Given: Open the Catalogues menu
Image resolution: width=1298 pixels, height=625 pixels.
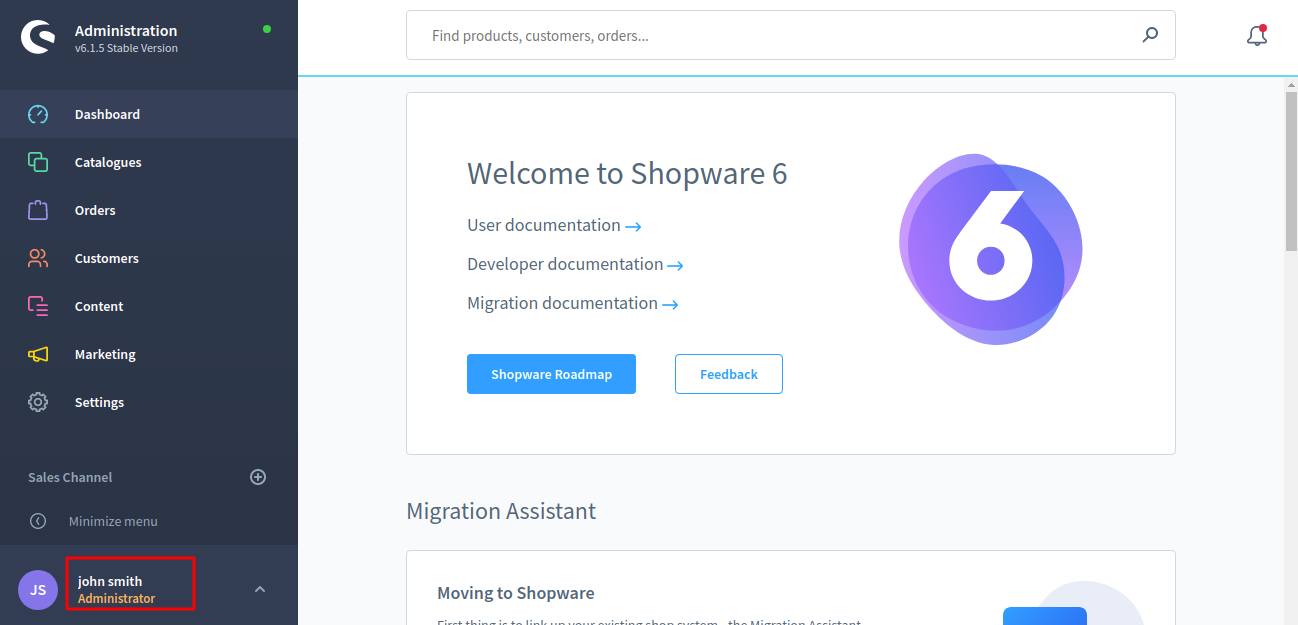Looking at the screenshot, I should [149, 162].
